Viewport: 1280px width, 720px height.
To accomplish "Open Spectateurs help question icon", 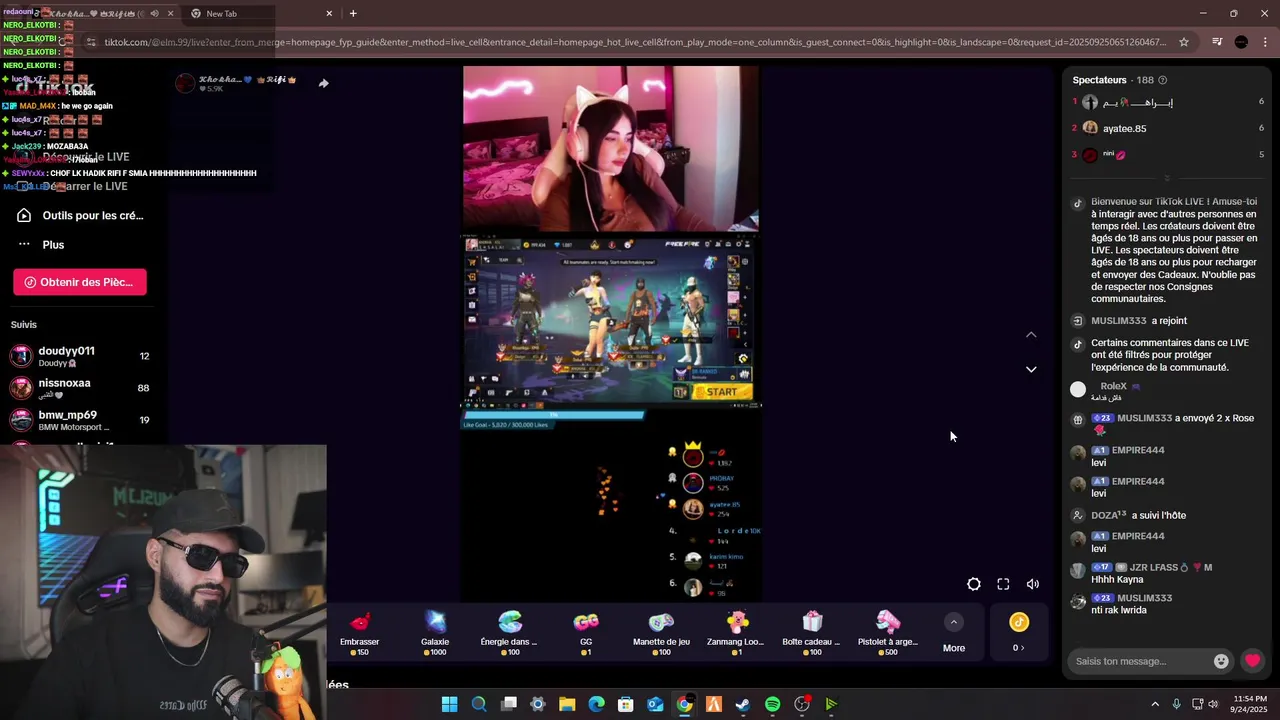I will [x=1162, y=80].
